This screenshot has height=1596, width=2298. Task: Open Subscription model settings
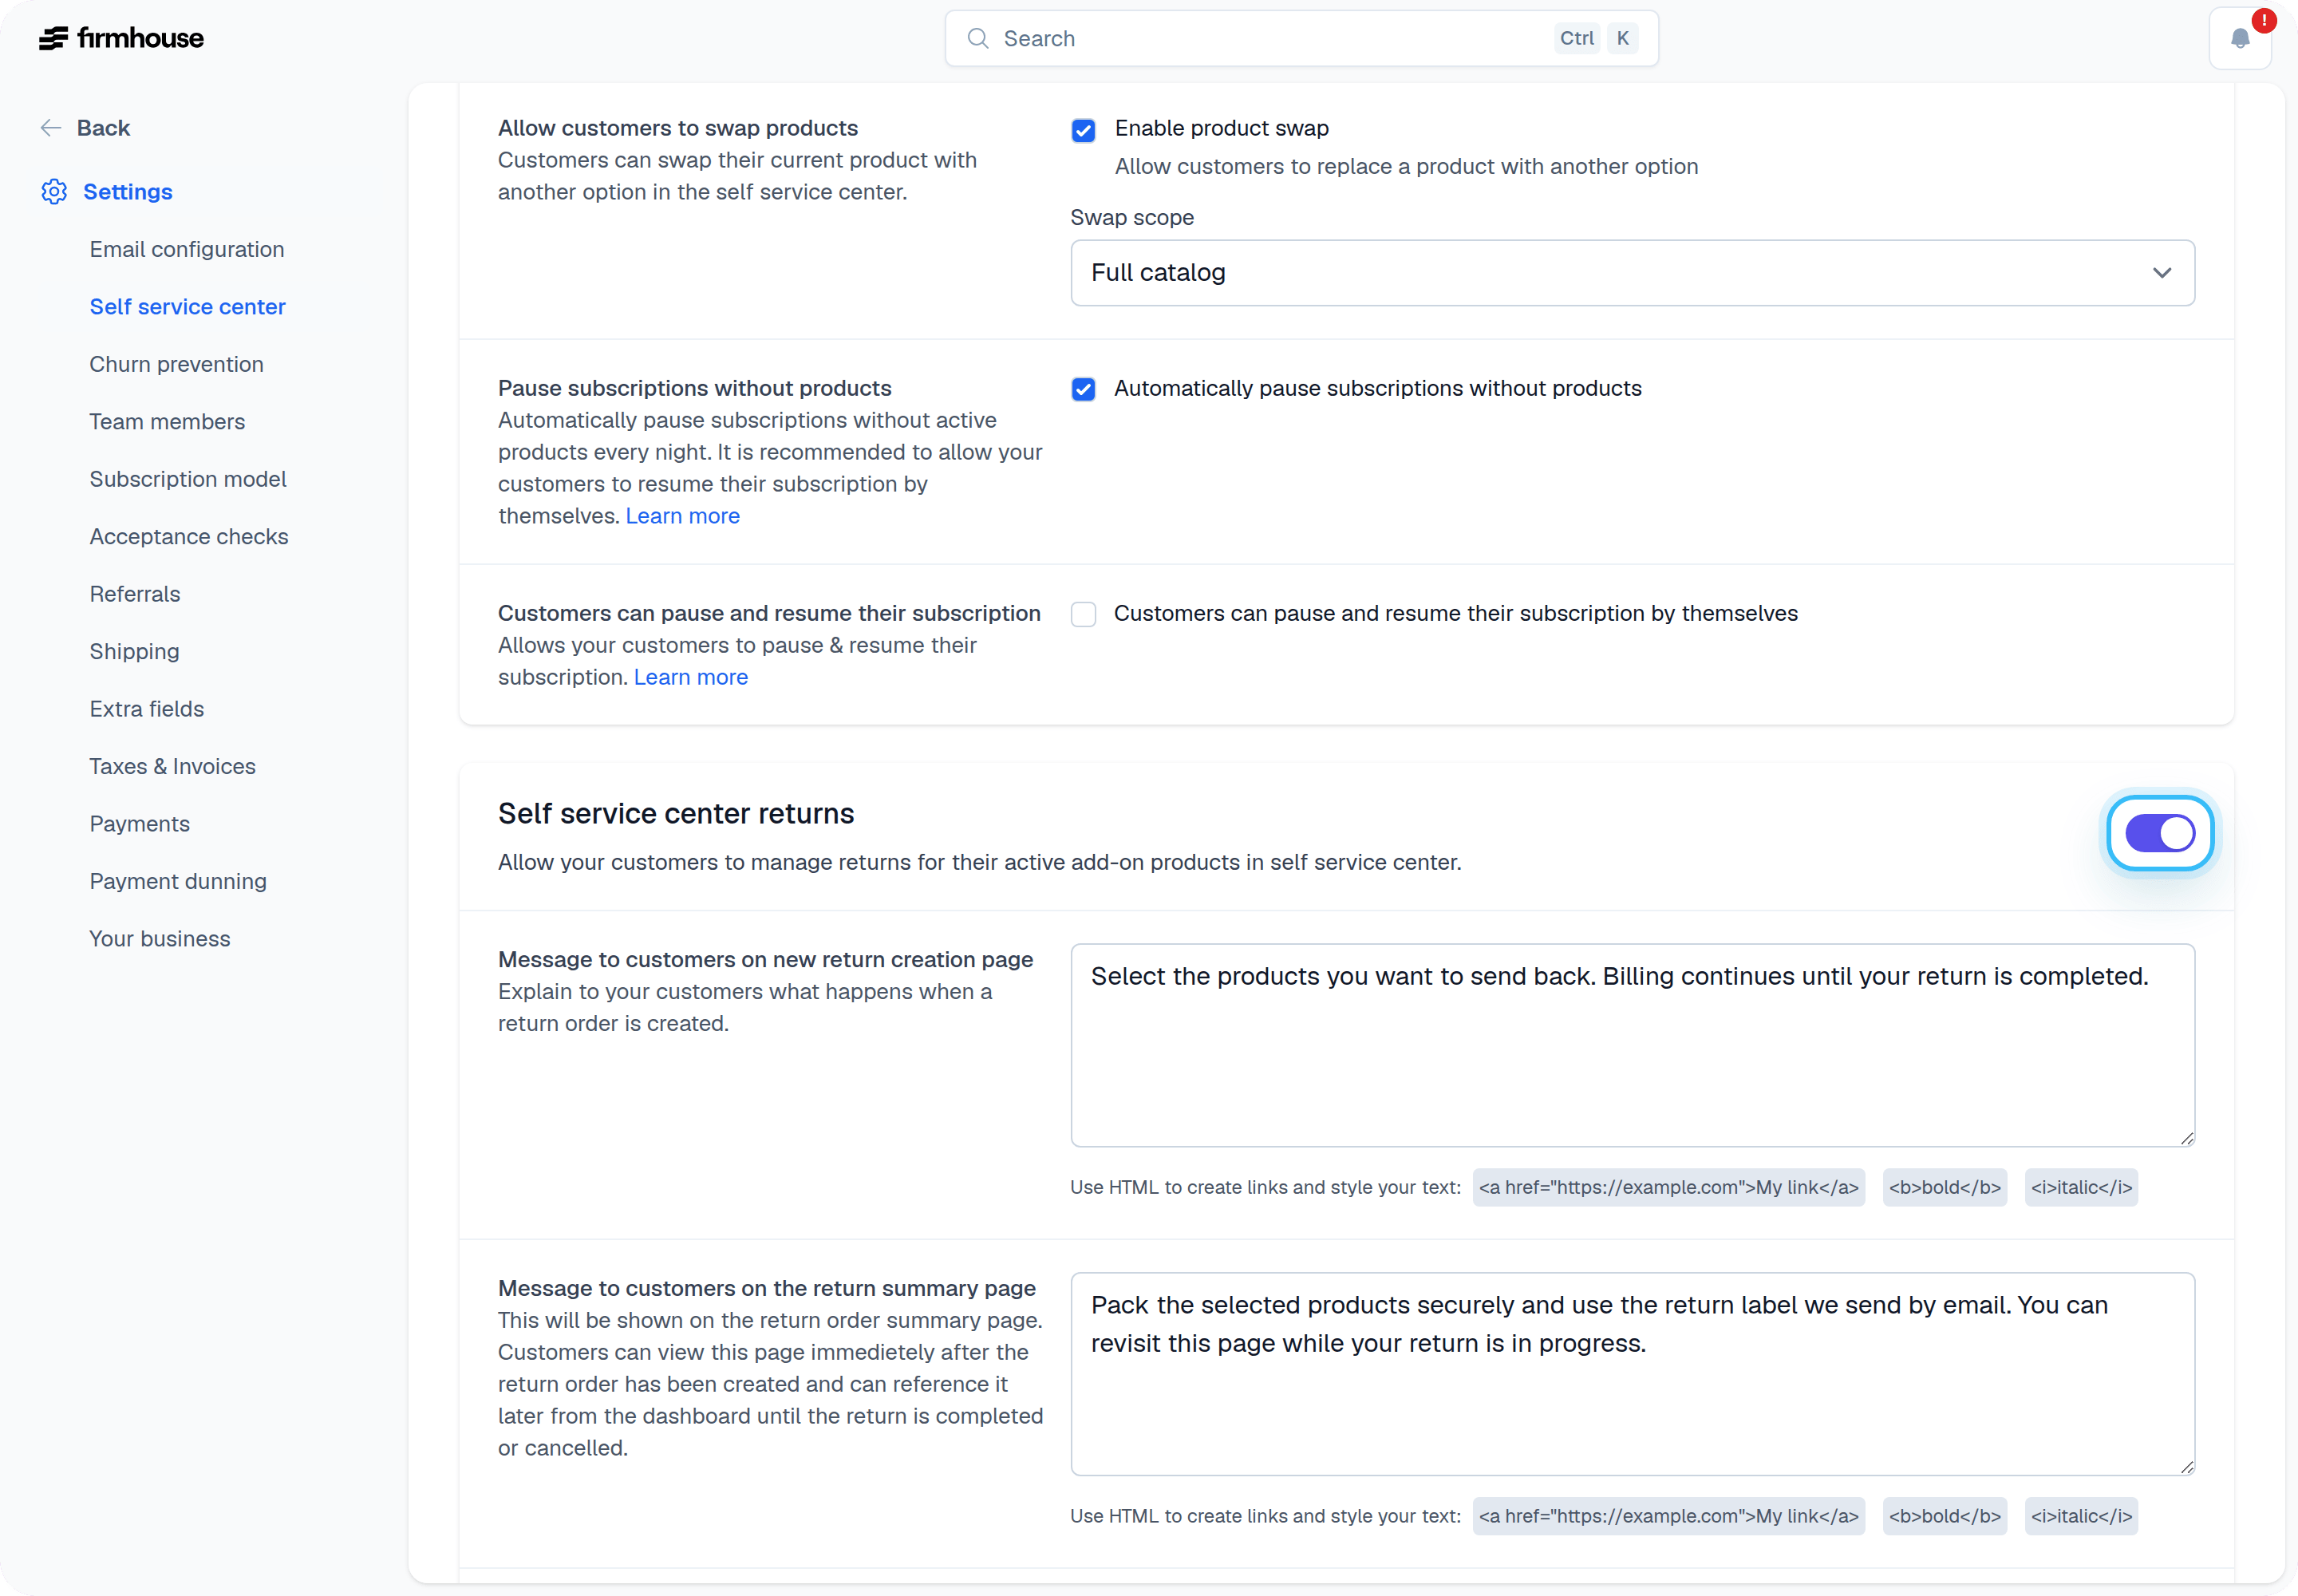[x=188, y=479]
